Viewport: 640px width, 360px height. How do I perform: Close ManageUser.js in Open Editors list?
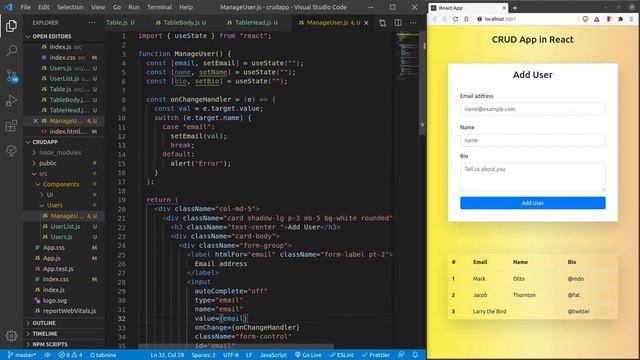(x=35, y=121)
